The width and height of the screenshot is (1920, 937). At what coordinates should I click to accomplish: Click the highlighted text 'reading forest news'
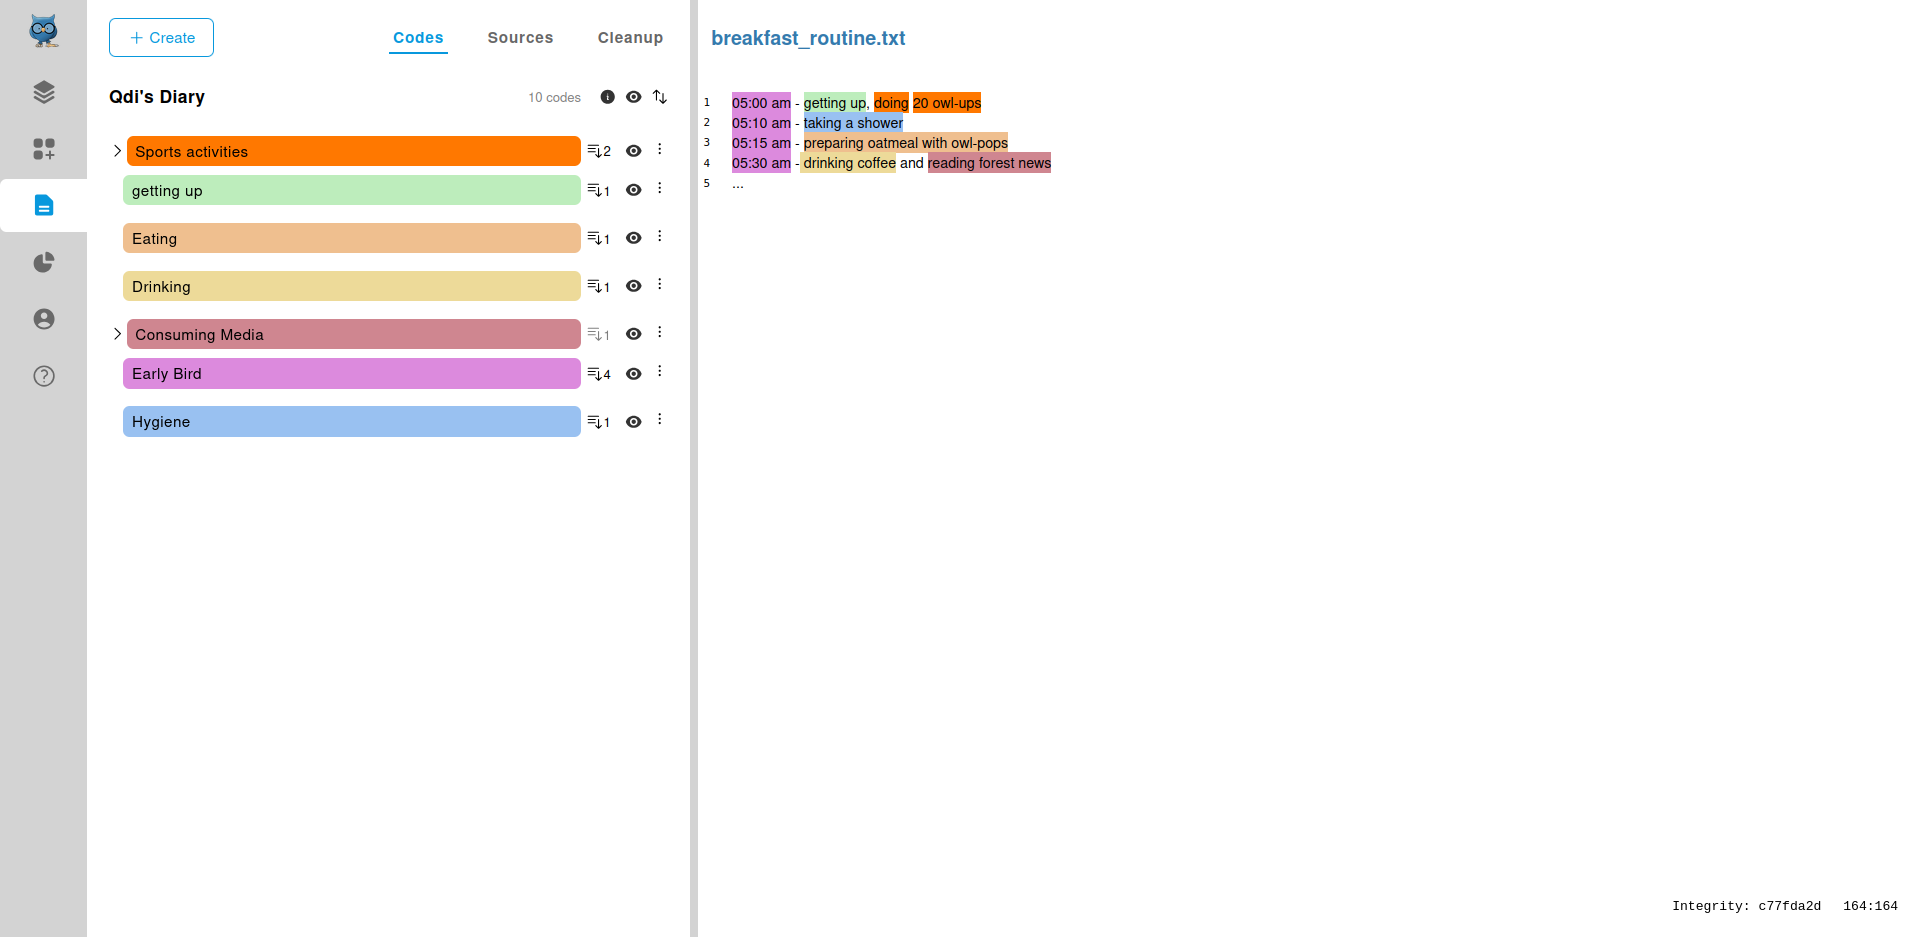[x=989, y=163]
